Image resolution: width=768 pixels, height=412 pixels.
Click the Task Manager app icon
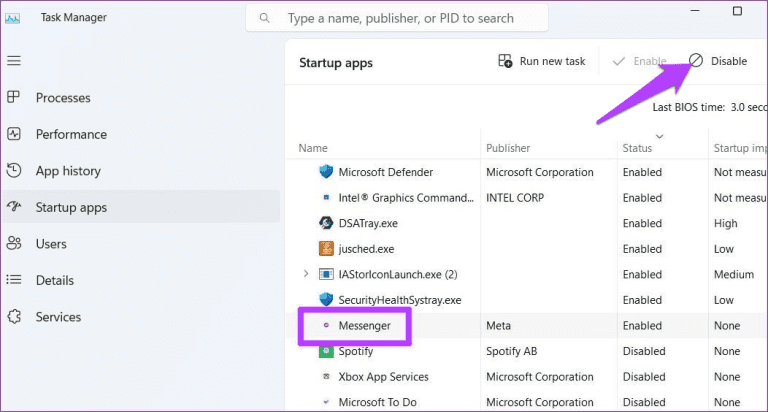13,18
